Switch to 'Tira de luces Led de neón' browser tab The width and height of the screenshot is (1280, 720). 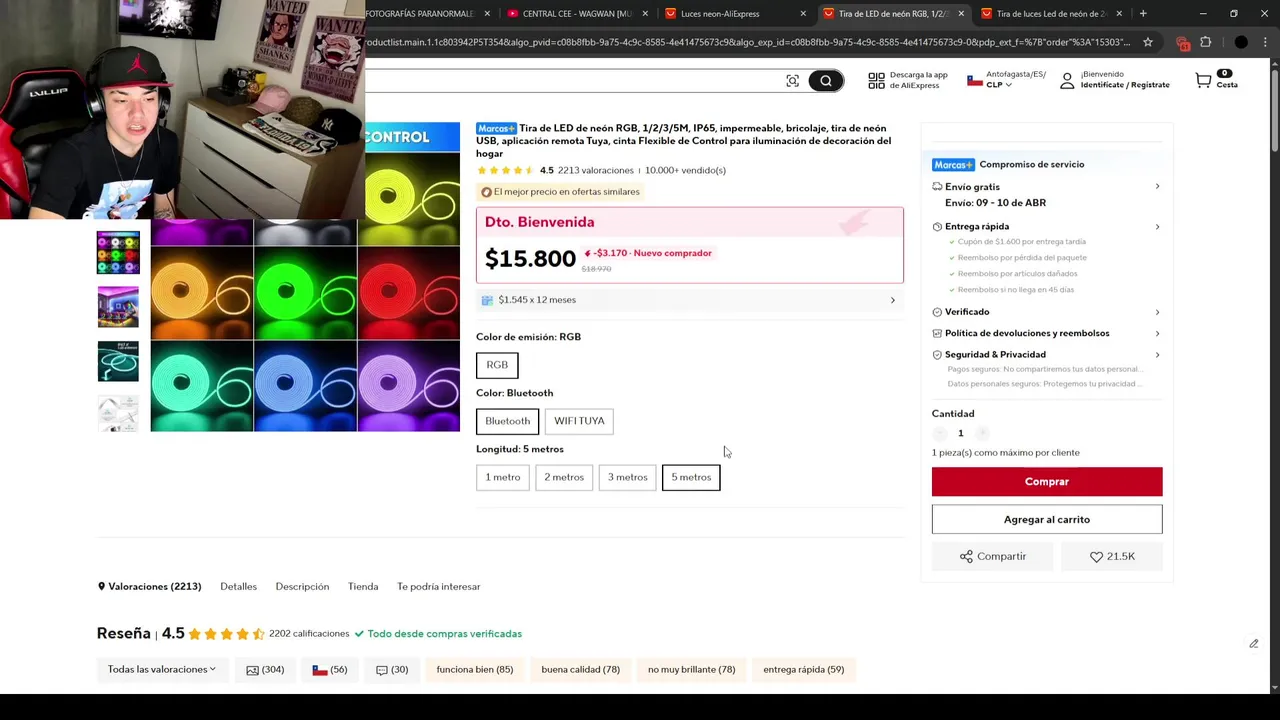pyautogui.click(x=1051, y=13)
